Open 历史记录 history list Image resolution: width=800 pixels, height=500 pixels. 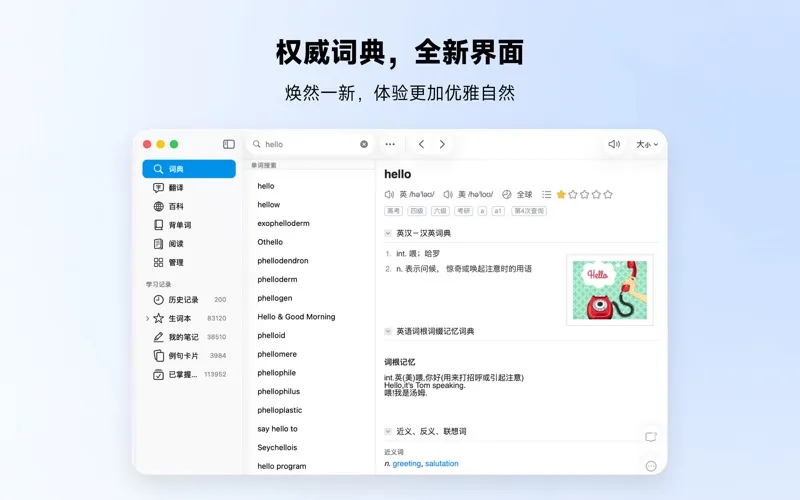189,299
